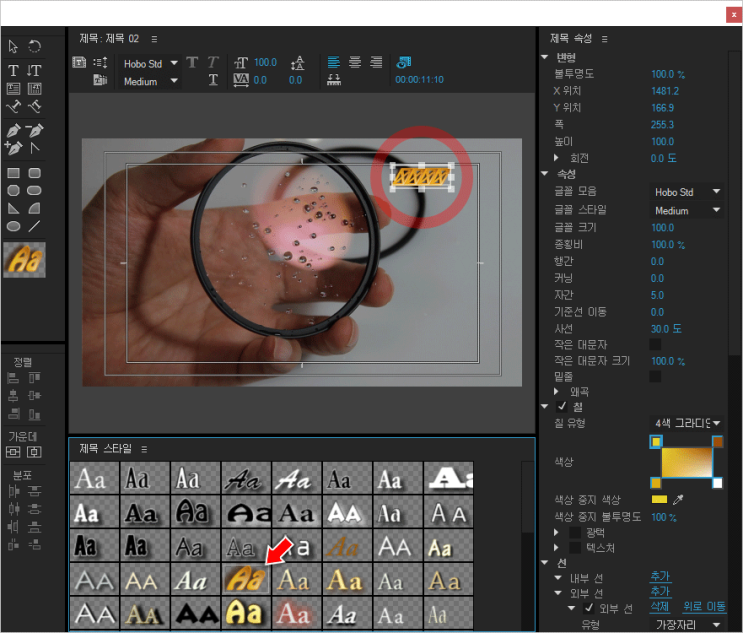Toggle Bold text formatting
The image size is (743, 633).
(x=192, y=63)
